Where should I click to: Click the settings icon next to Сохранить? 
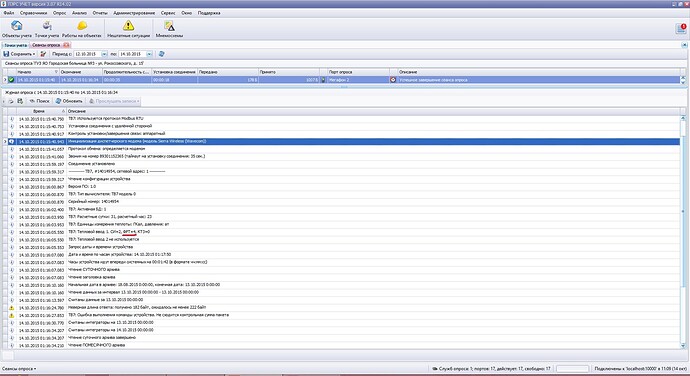click(43, 54)
